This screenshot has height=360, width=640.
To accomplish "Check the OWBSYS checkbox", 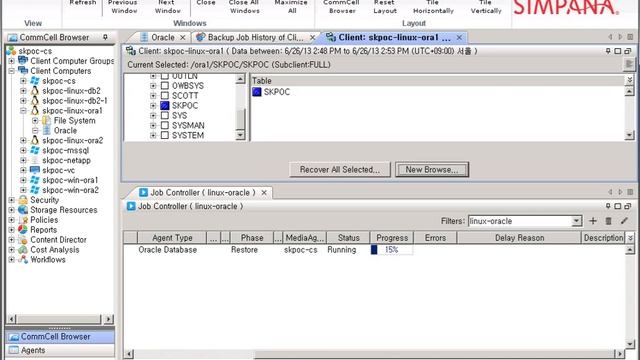I will (x=165, y=86).
